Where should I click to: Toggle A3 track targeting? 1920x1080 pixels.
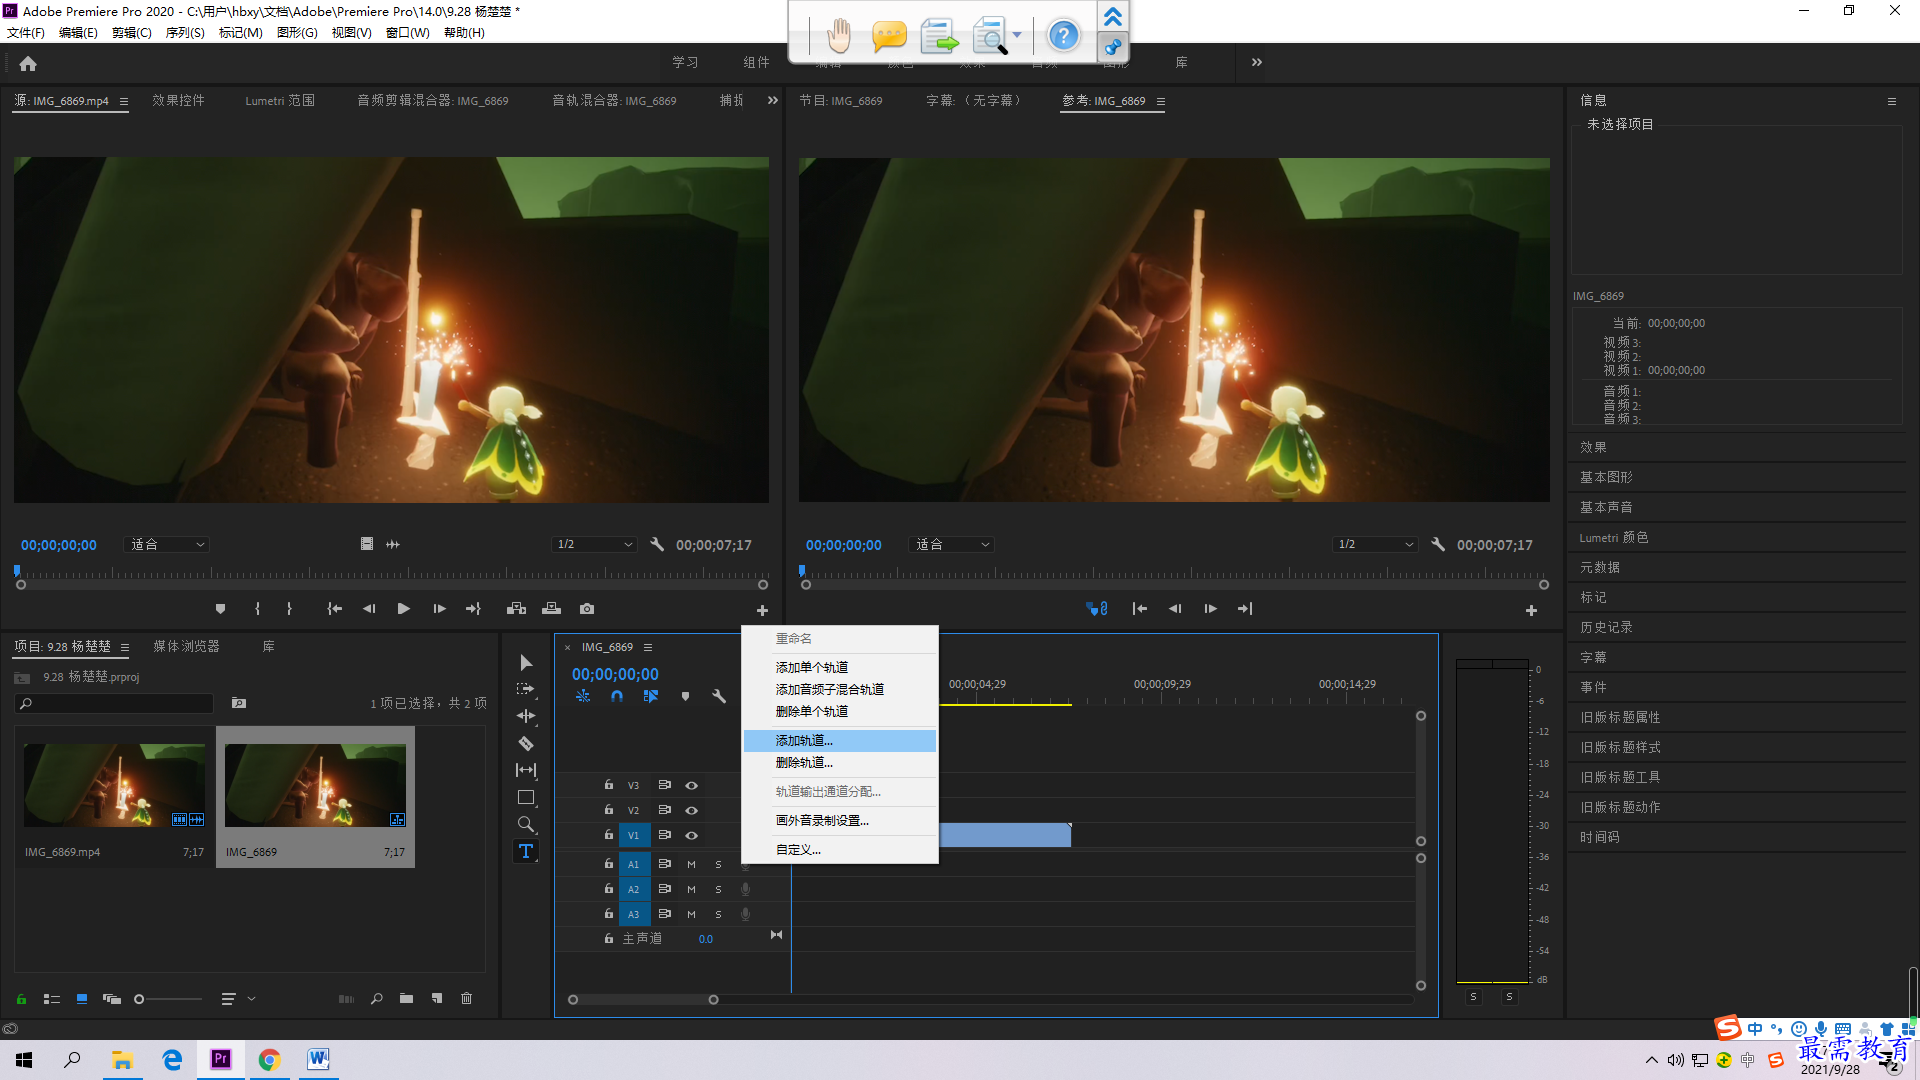coord(634,914)
